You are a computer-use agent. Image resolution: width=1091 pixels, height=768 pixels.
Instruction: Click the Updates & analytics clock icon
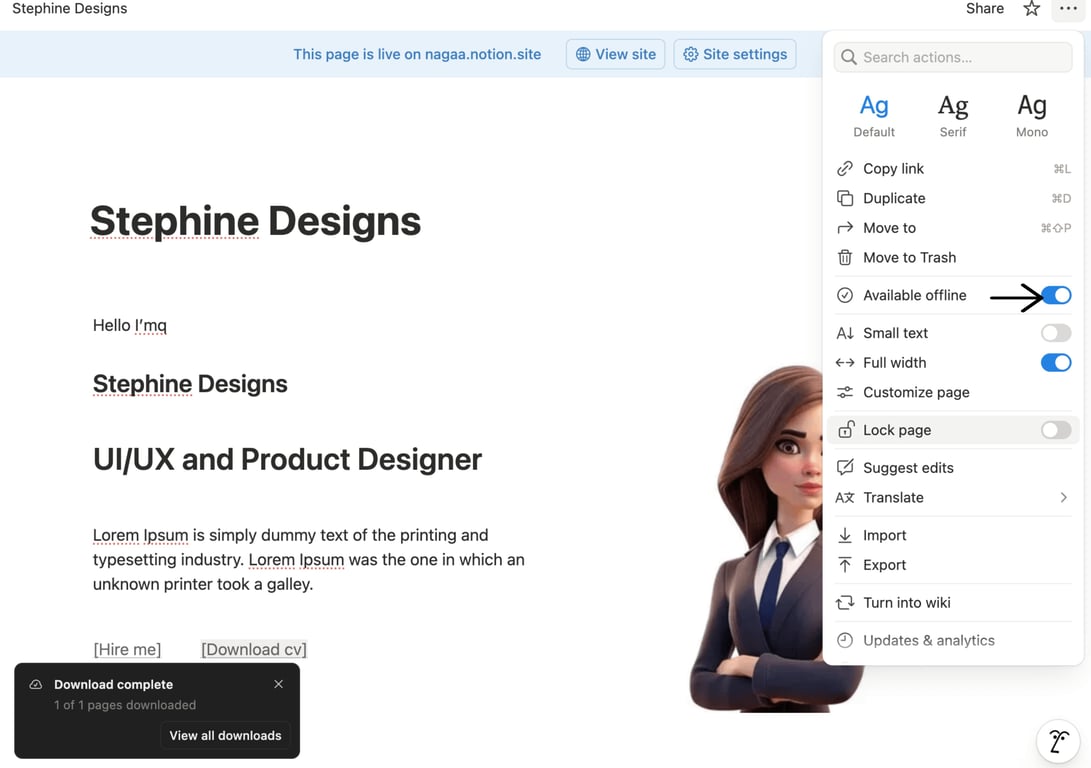[x=845, y=640]
